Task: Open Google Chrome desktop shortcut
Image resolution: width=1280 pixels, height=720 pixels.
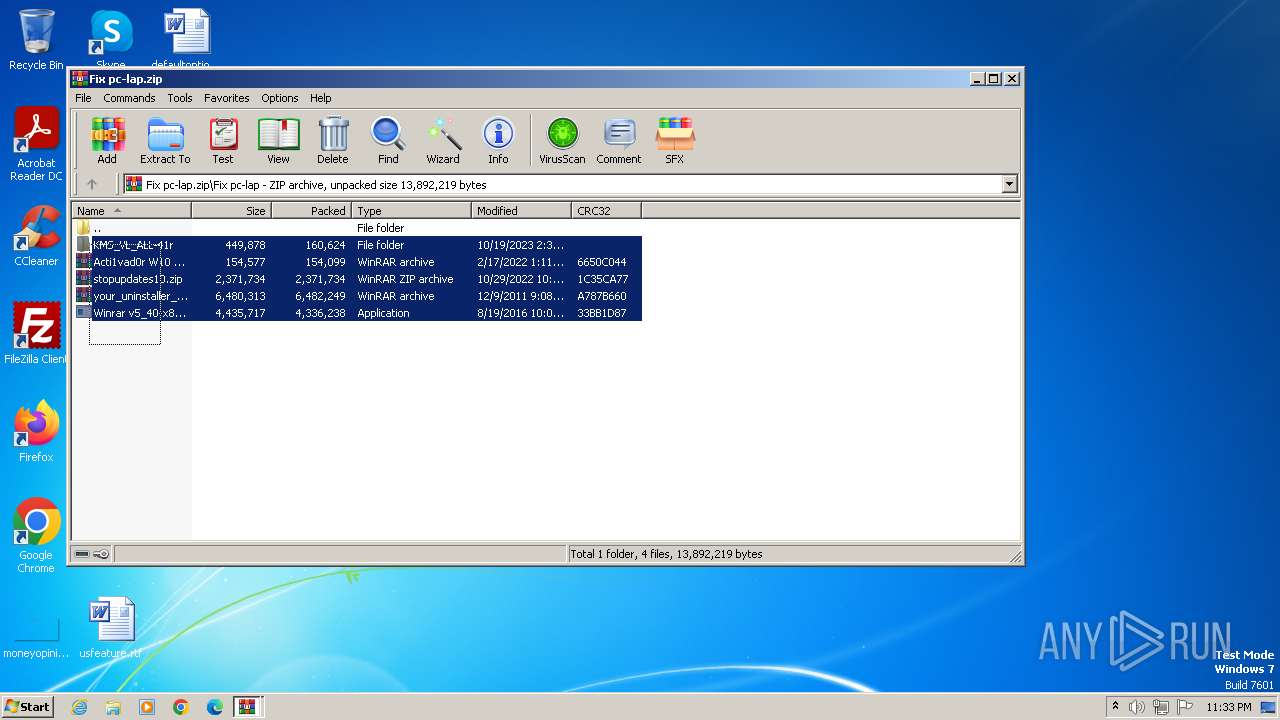Action: pos(36,536)
